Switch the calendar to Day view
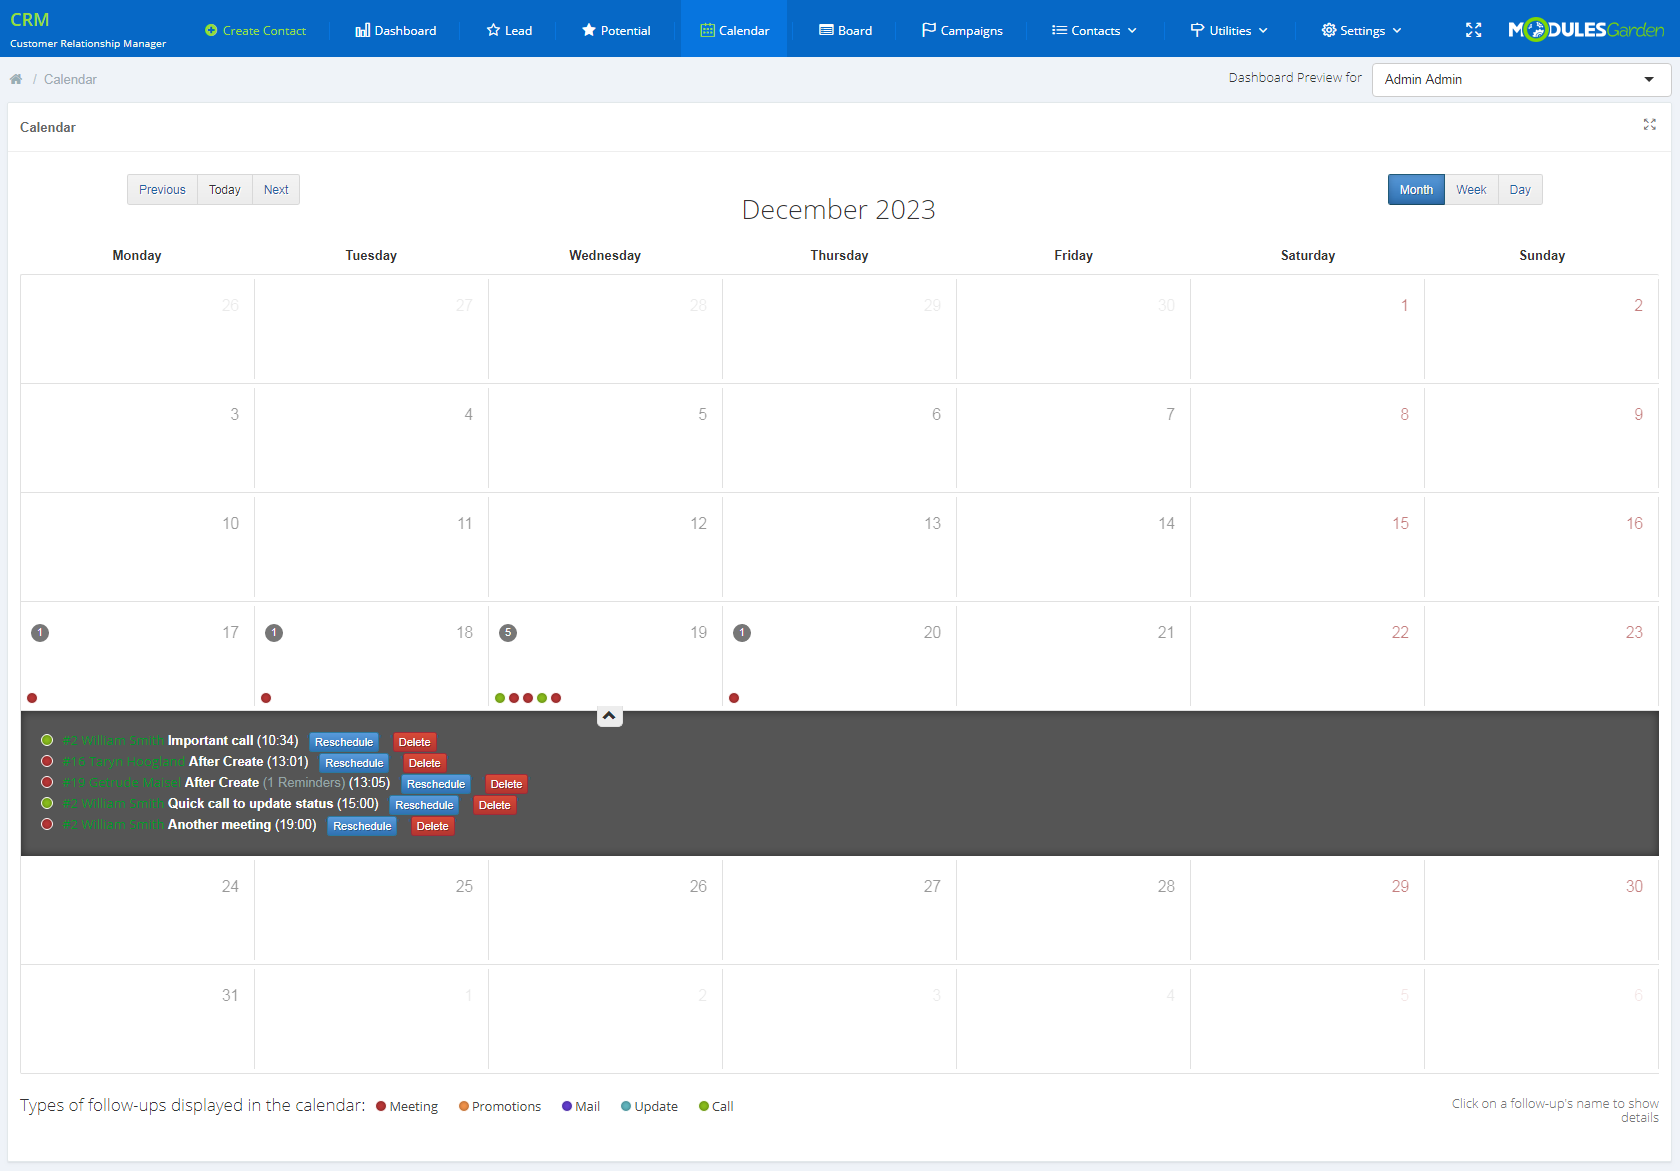The height and width of the screenshot is (1171, 1680). click(x=1519, y=189)
